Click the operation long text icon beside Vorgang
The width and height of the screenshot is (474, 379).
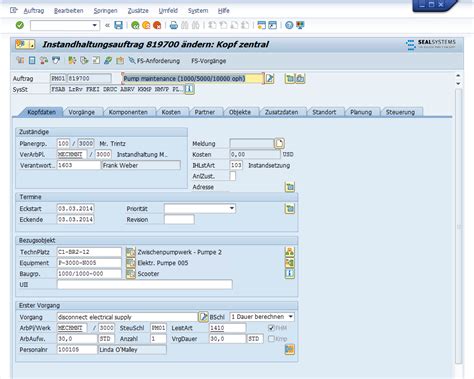[x=203, y=317]
